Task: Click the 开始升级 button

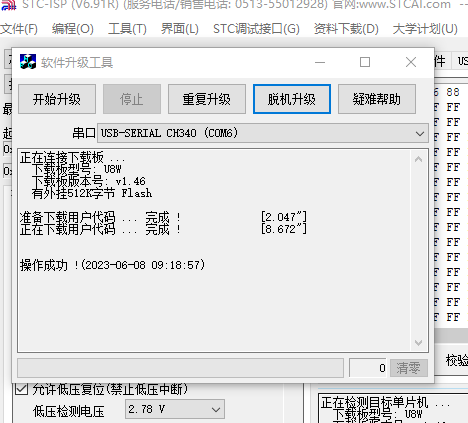Action: (x=57, y=99)
